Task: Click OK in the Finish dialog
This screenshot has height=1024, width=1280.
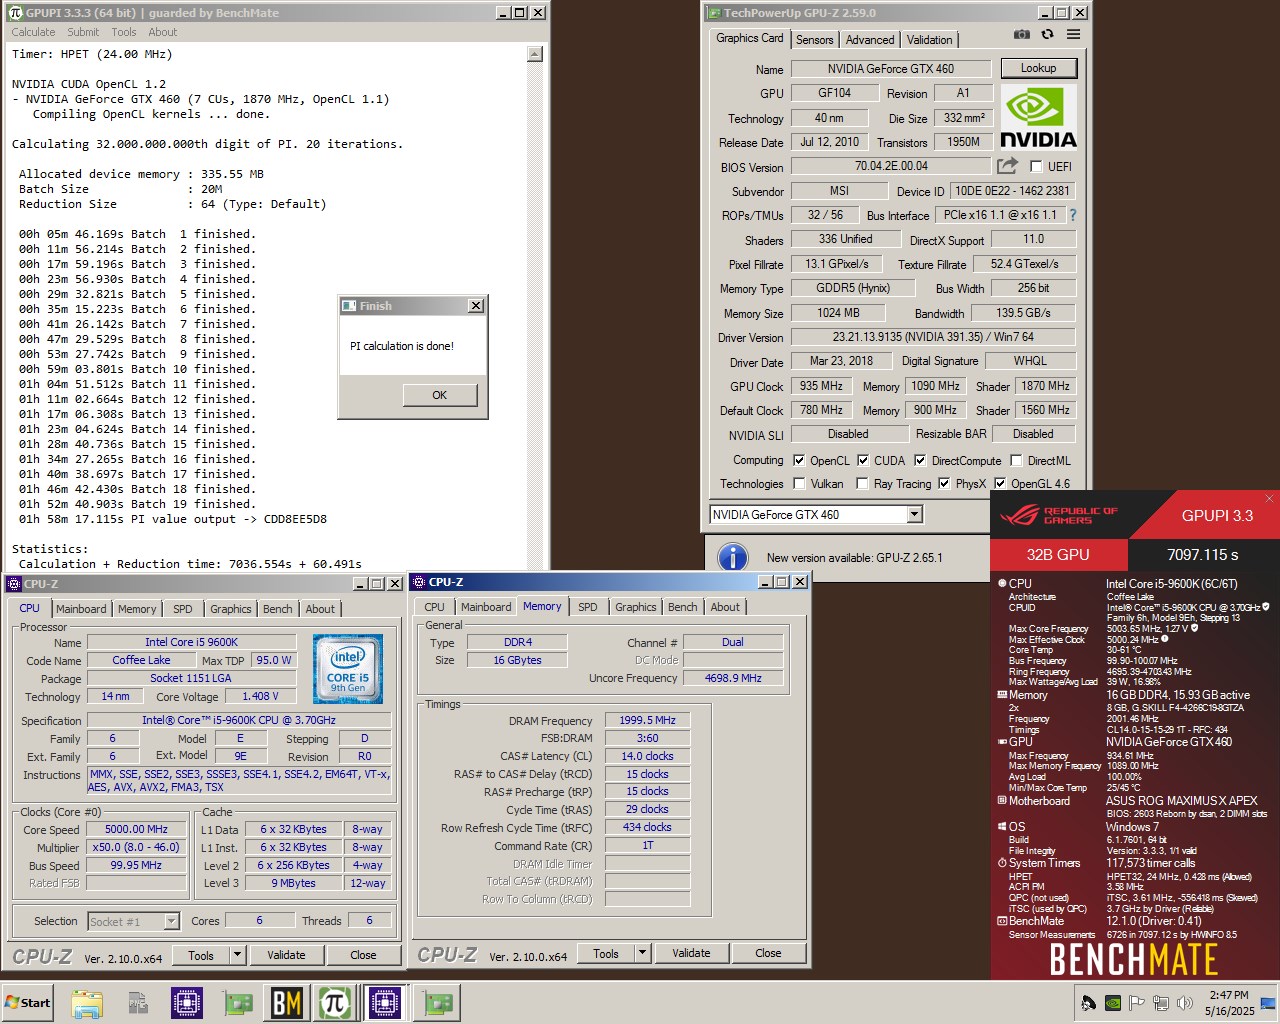Action: 440,395
